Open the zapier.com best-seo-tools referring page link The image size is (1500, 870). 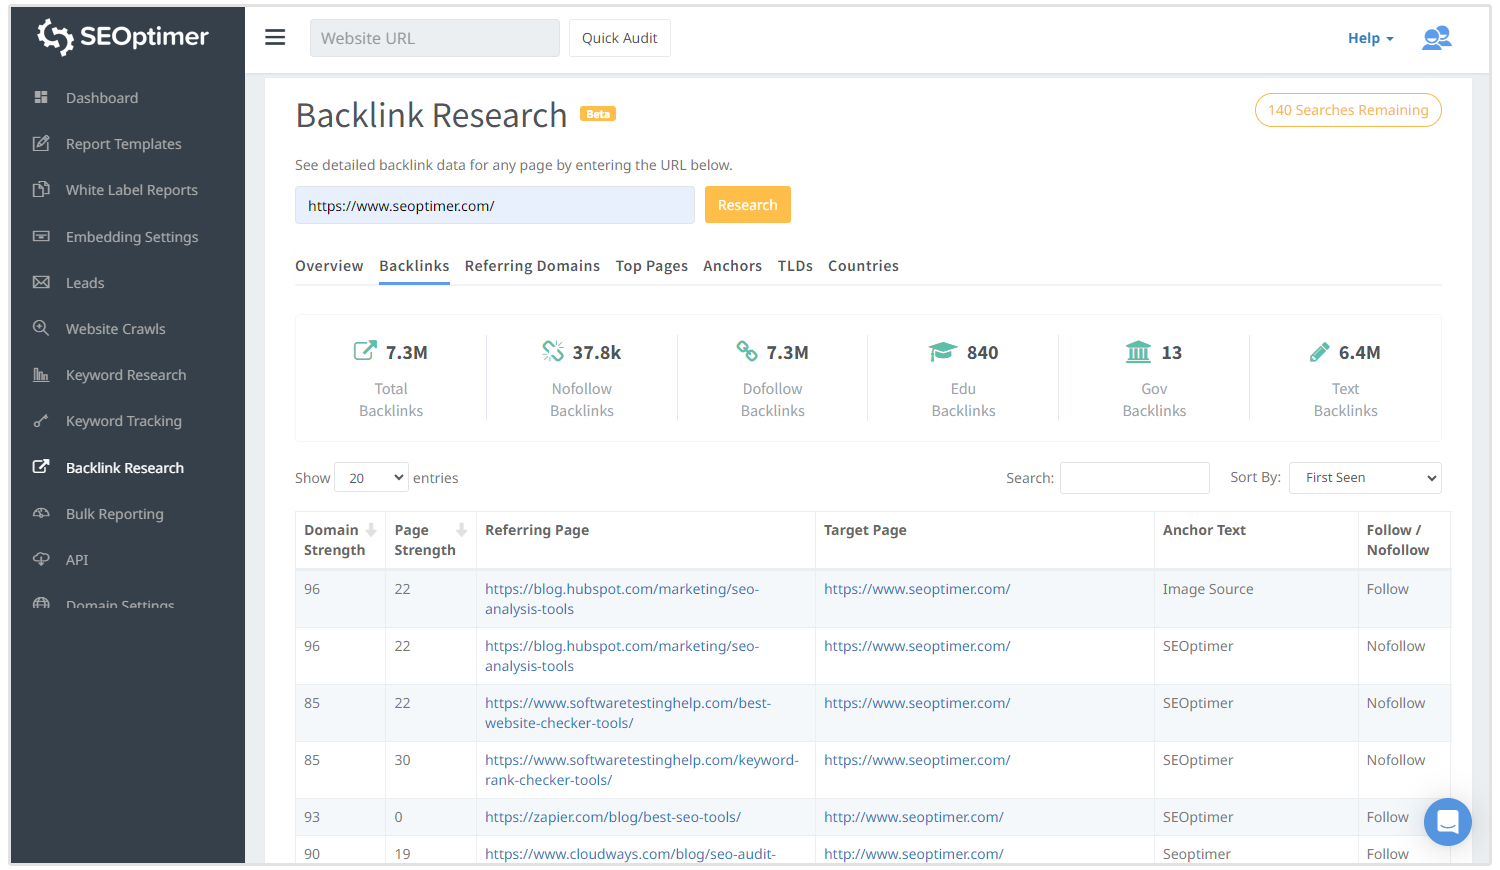pos(612,816)
